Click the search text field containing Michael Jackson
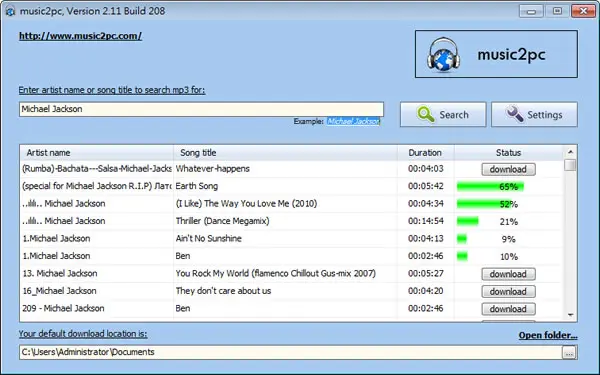This screenshot has width=600, height=375. point(201,109)
